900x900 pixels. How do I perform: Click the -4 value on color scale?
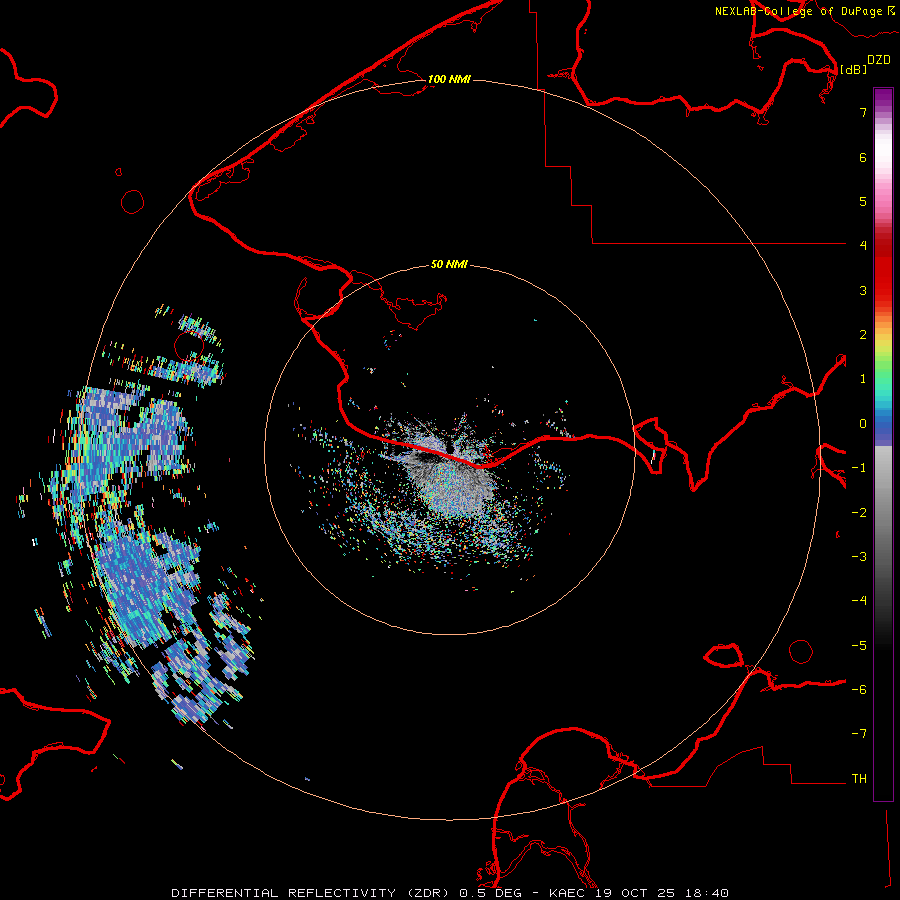coord(859,600)
